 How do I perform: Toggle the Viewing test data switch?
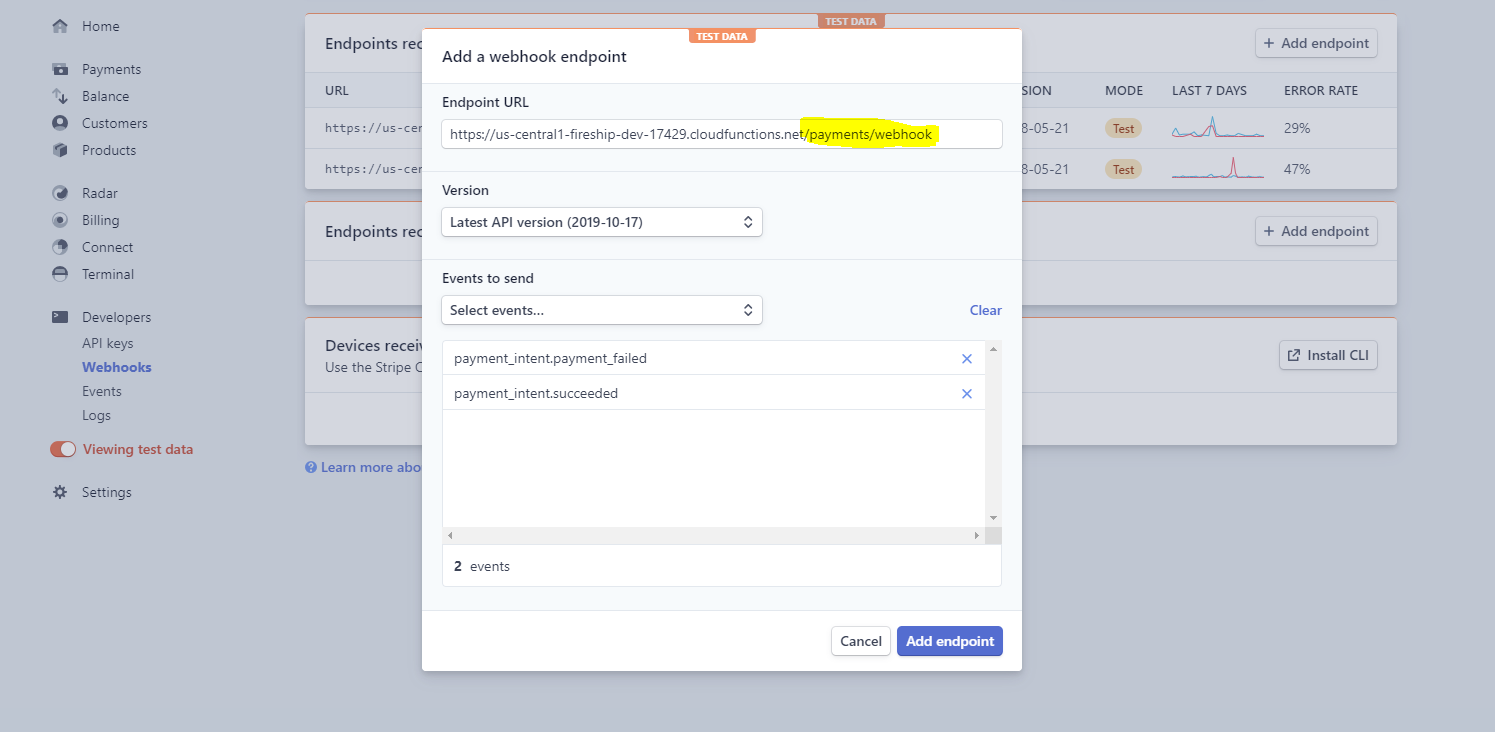63,449
